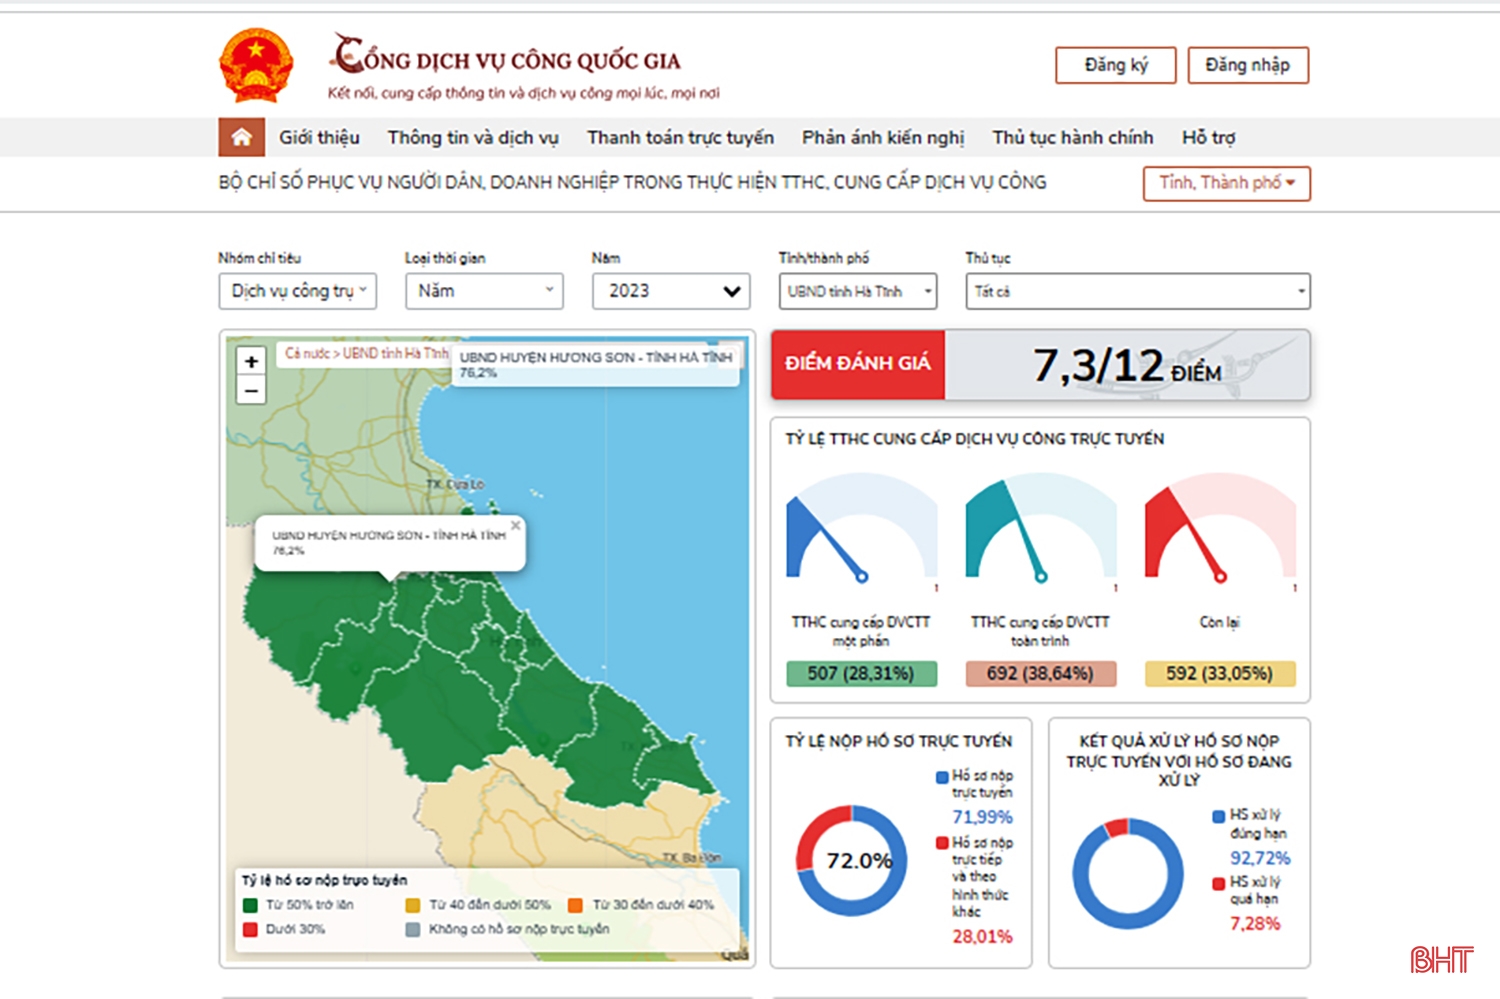Click the home icon in navigation bar
The height and width of the screenshot is (999, 1500).
click(x=241, y=138)
